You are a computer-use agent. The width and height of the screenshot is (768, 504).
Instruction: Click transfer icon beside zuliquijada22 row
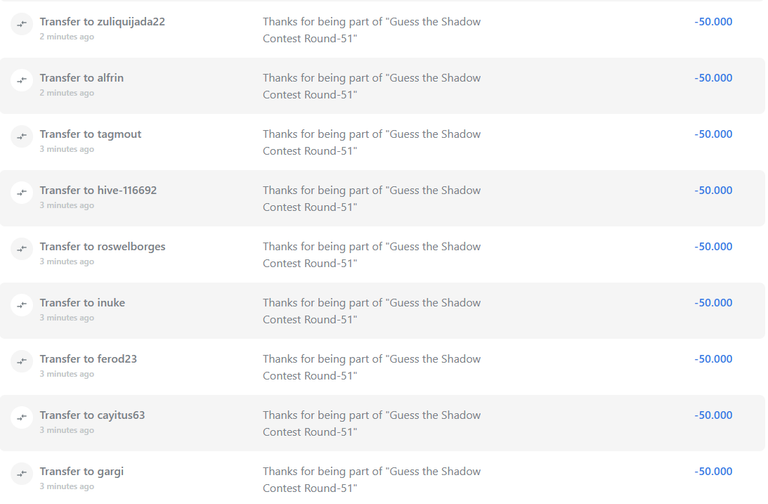[x=22, y=24]
